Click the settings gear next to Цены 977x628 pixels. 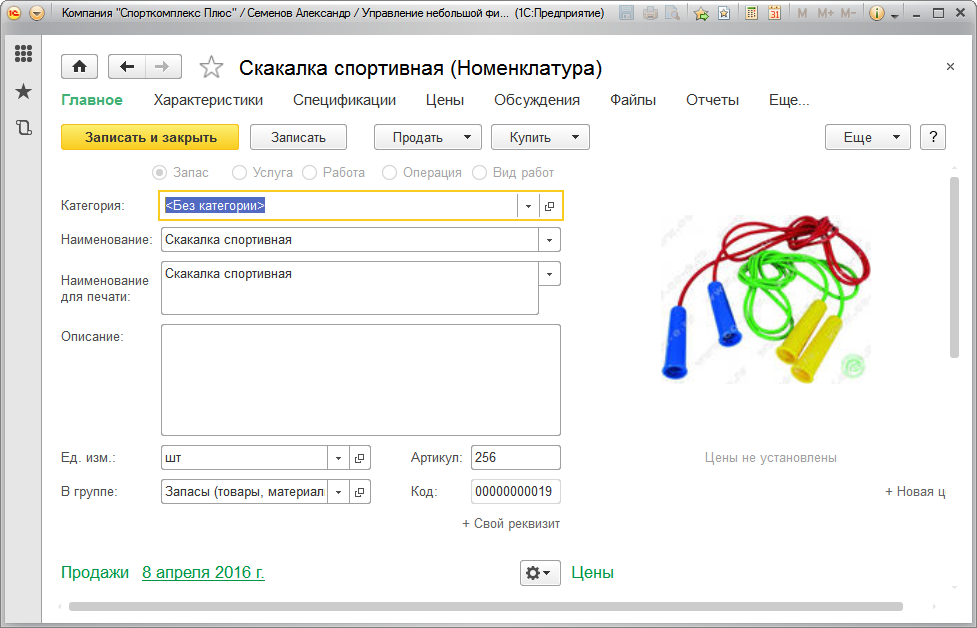539,573
